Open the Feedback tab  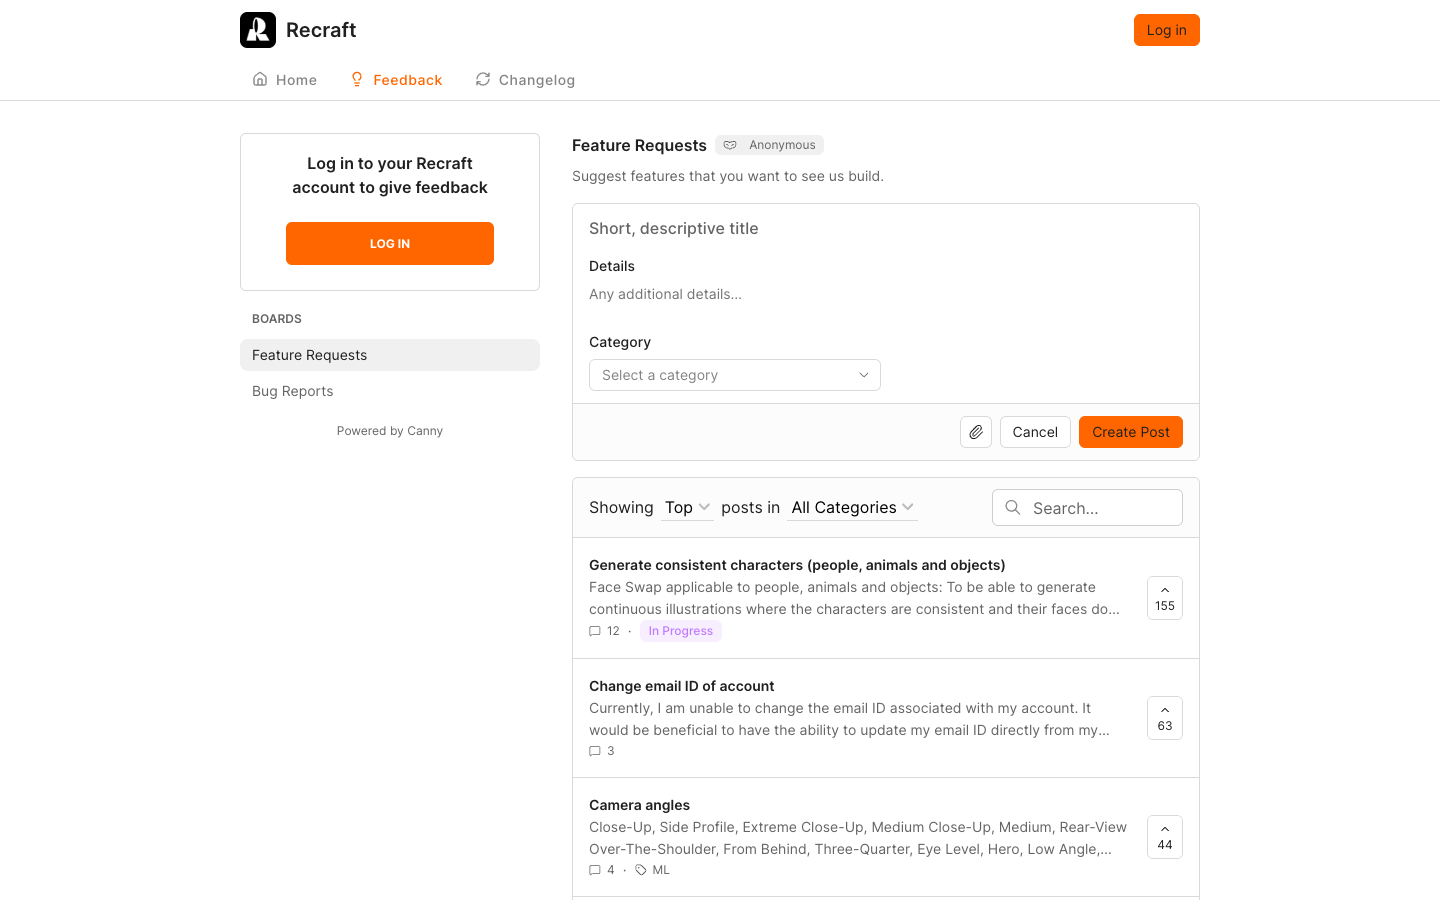point(396,80)
